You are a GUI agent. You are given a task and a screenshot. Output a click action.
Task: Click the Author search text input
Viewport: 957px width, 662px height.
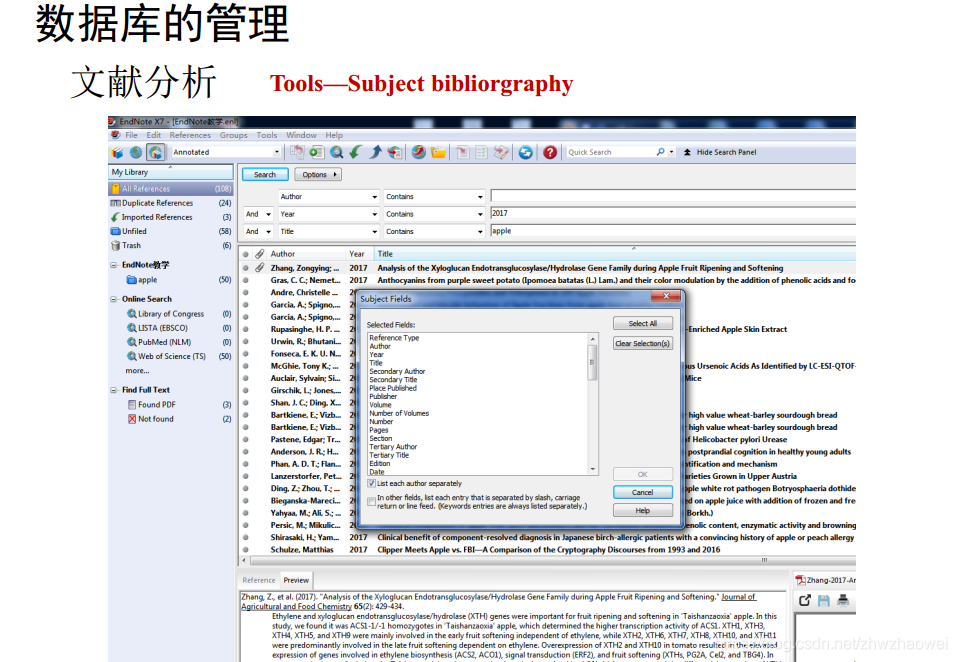[673, 196]
